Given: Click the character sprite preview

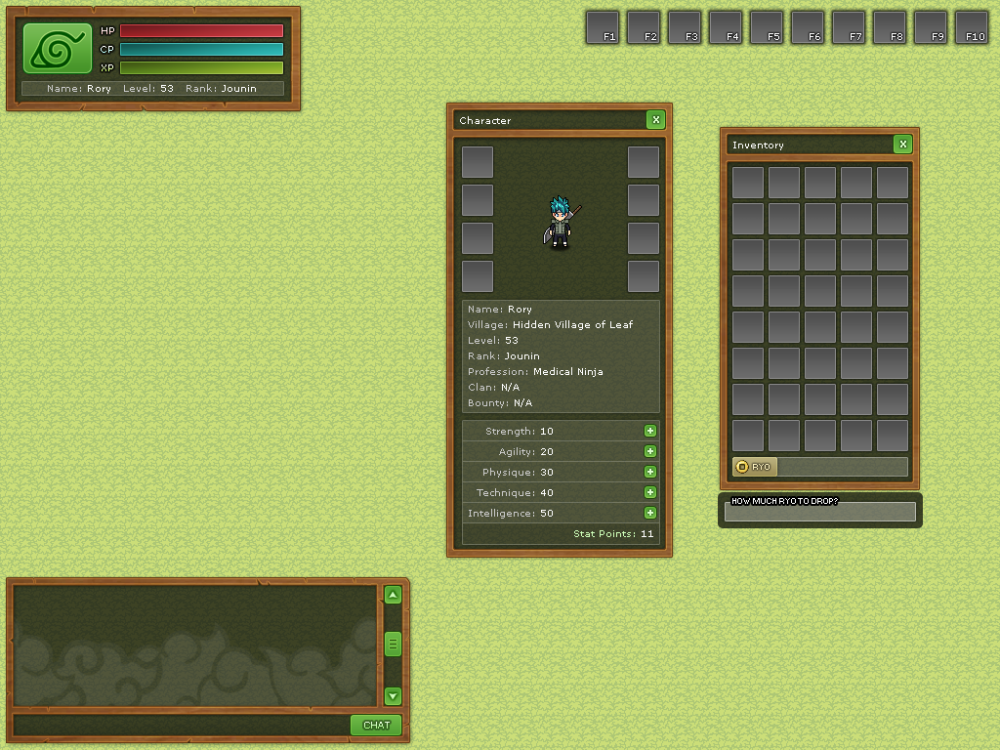Looking at the screenshot, I should (560, 222).
